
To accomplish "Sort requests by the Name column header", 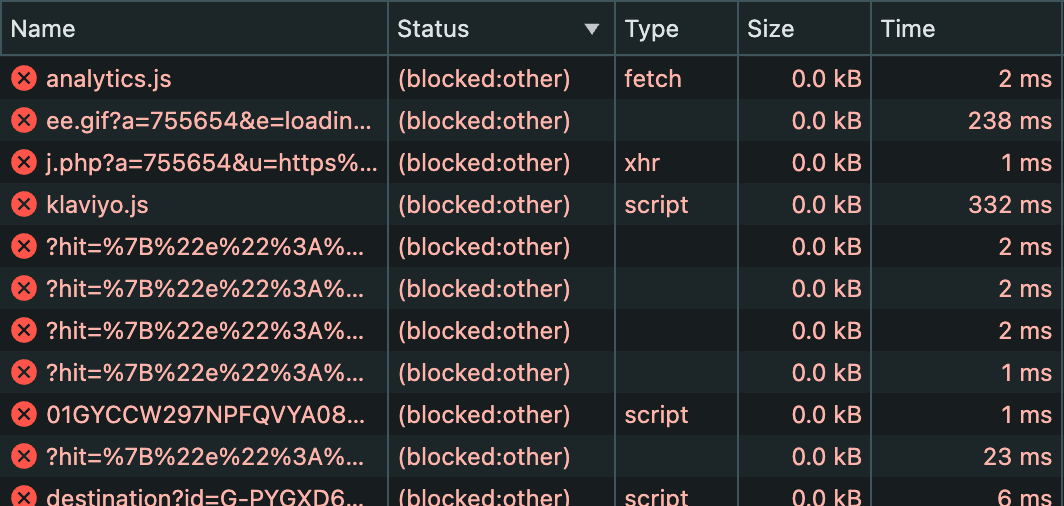I will 43,28.
